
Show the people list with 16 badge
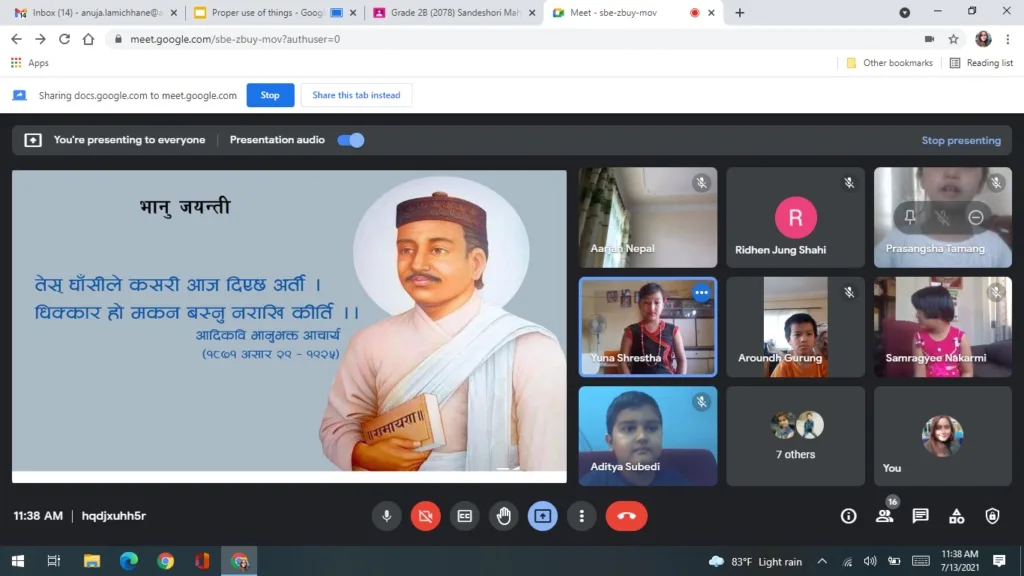(x=885, y=516)
